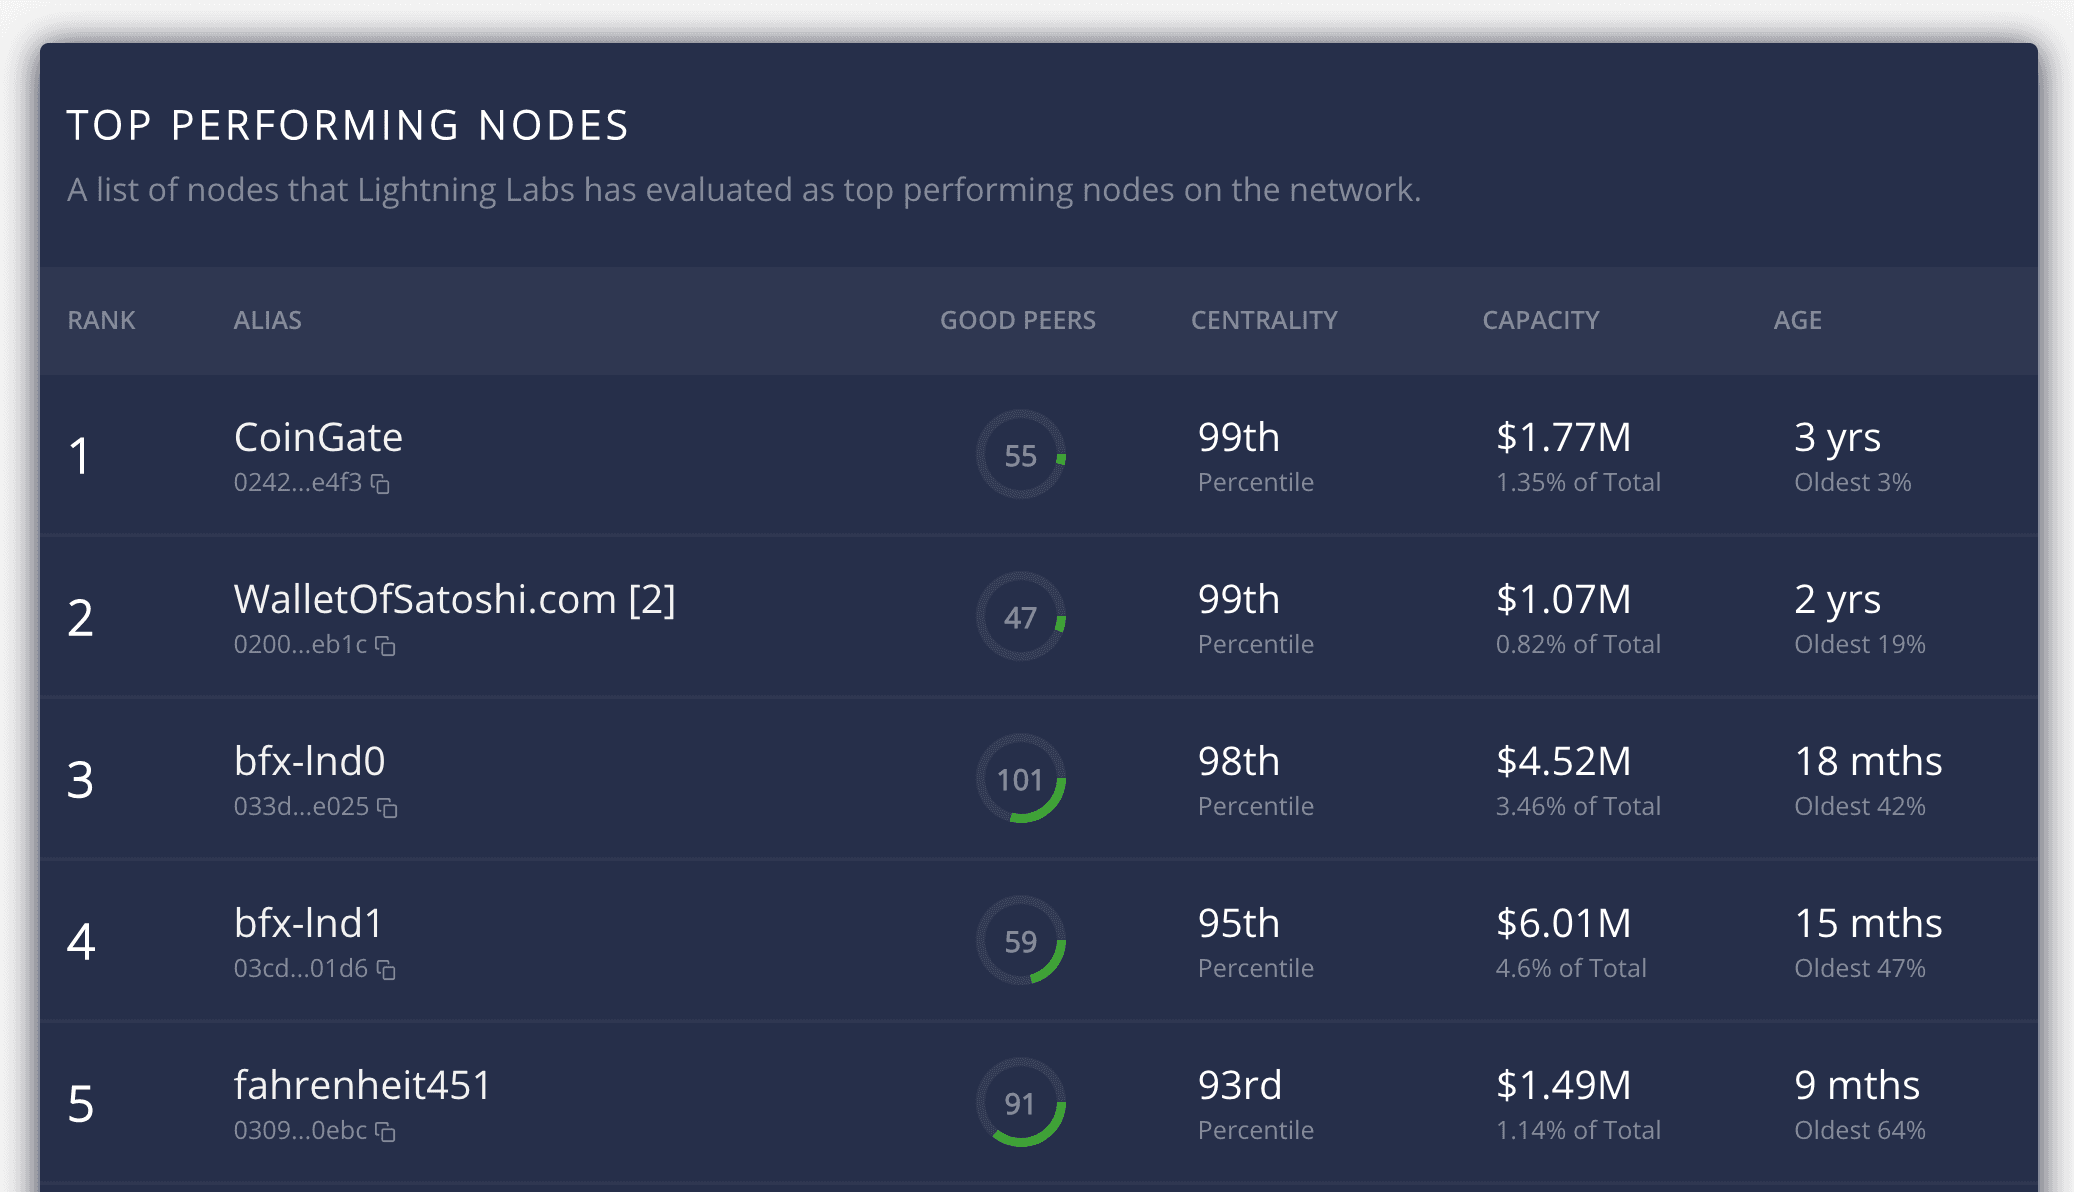
Task: Copy bfx-lnd1's node identifier
Action: tap(388, 971)
